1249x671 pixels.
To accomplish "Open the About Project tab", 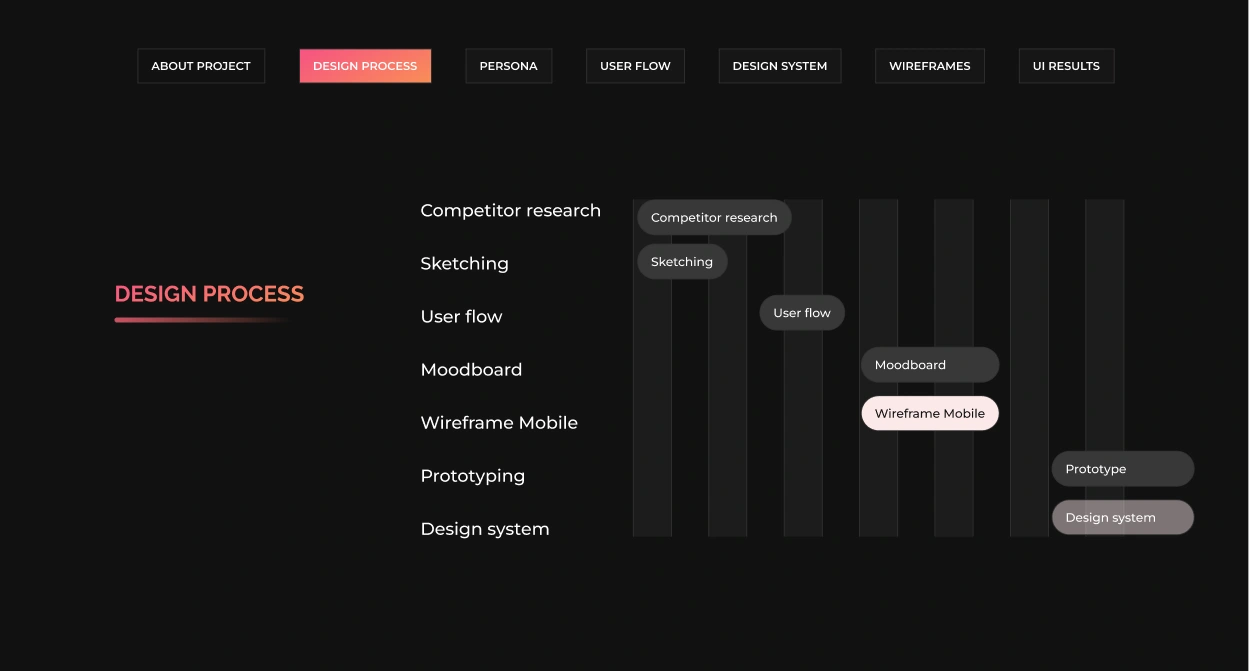I will coord(201,66).
